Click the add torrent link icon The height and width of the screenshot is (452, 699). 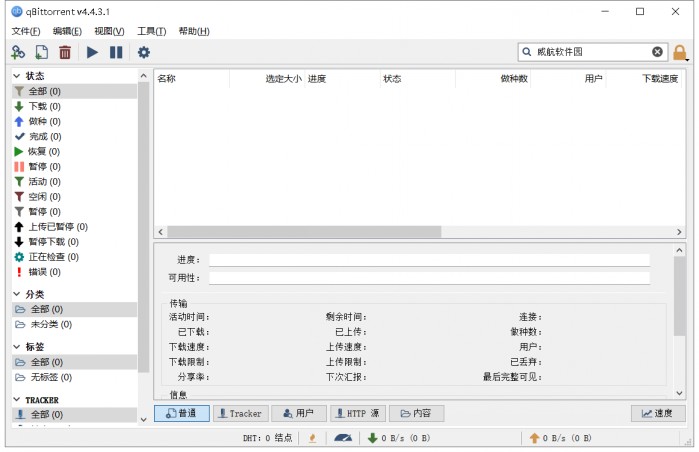pos(18,52)
